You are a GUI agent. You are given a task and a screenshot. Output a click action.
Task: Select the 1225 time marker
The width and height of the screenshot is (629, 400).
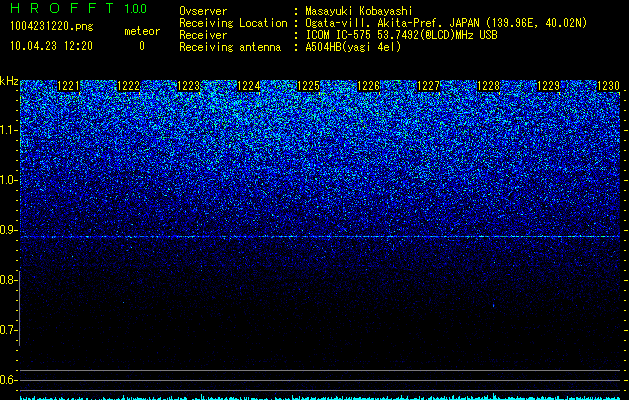pos(308,86)
